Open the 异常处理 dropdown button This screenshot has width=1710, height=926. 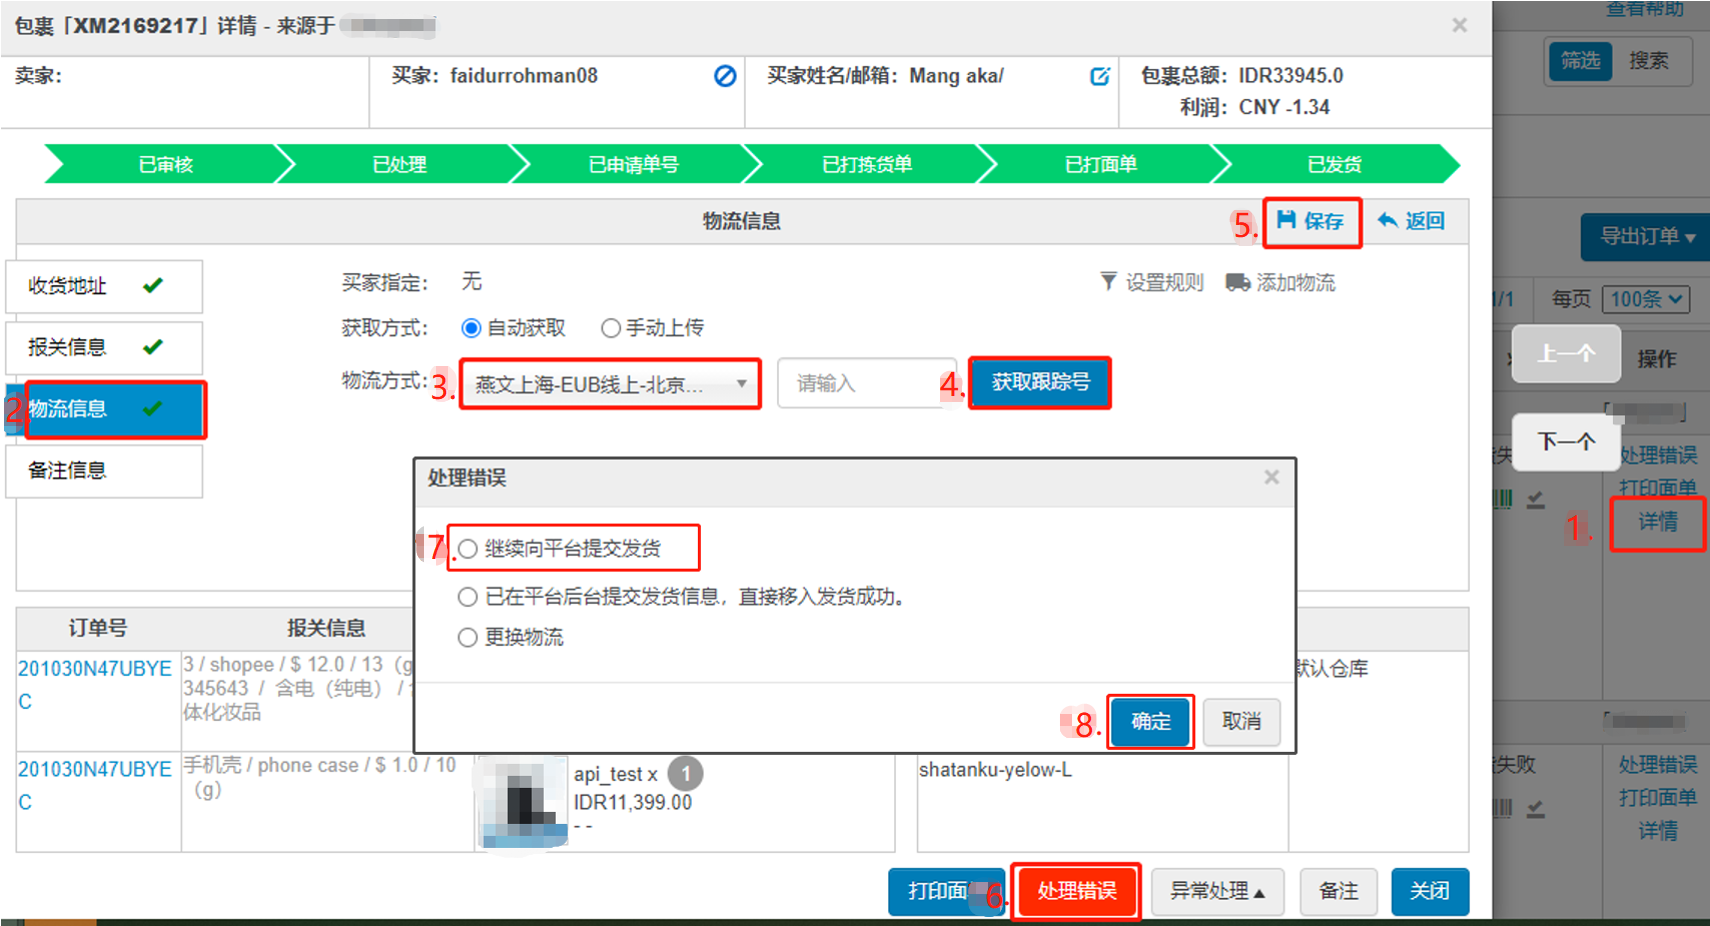tap(1217, 890)
